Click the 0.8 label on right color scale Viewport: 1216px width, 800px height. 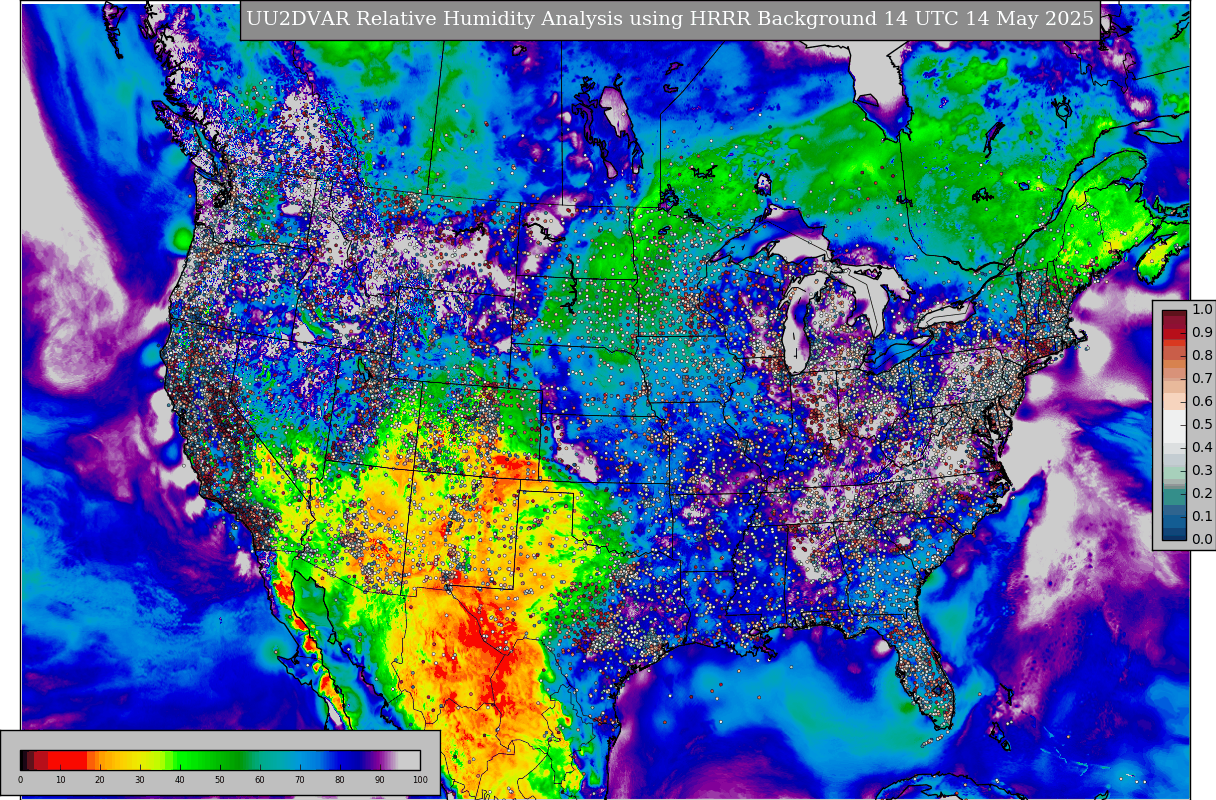tap(1202, 356)
